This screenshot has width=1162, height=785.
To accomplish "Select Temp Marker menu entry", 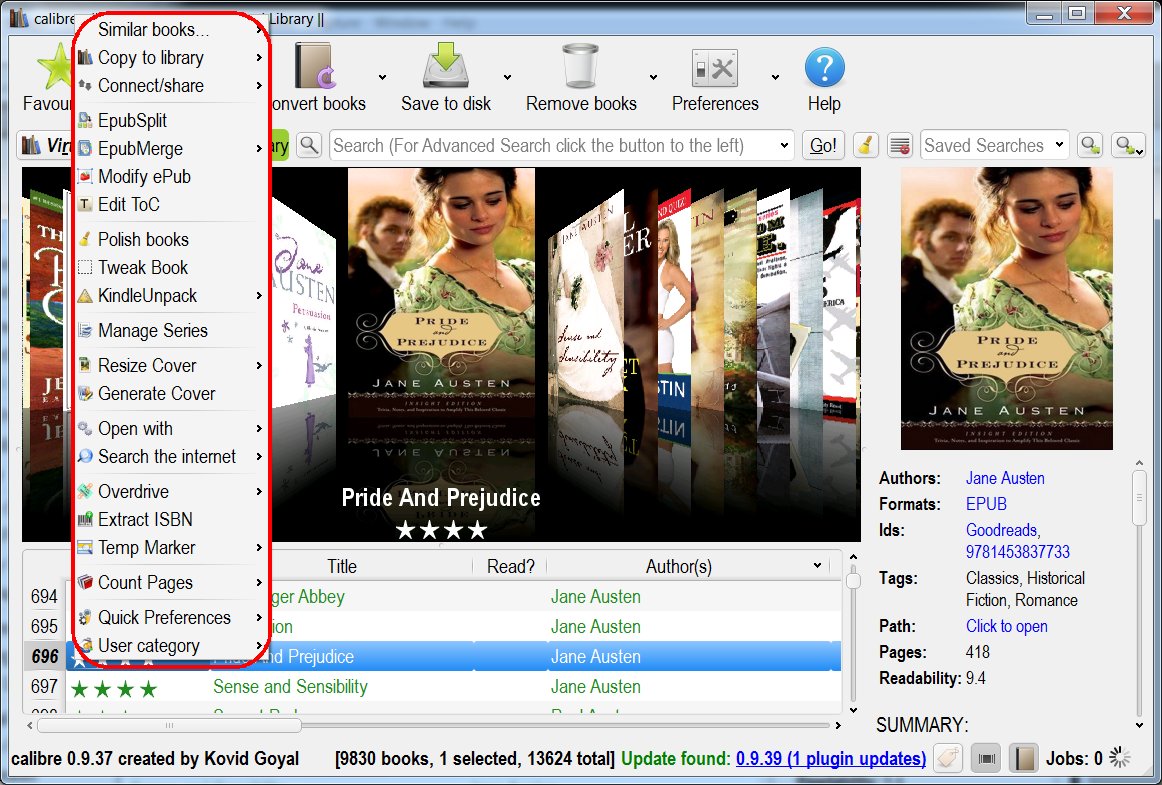I will coord(170,548).
